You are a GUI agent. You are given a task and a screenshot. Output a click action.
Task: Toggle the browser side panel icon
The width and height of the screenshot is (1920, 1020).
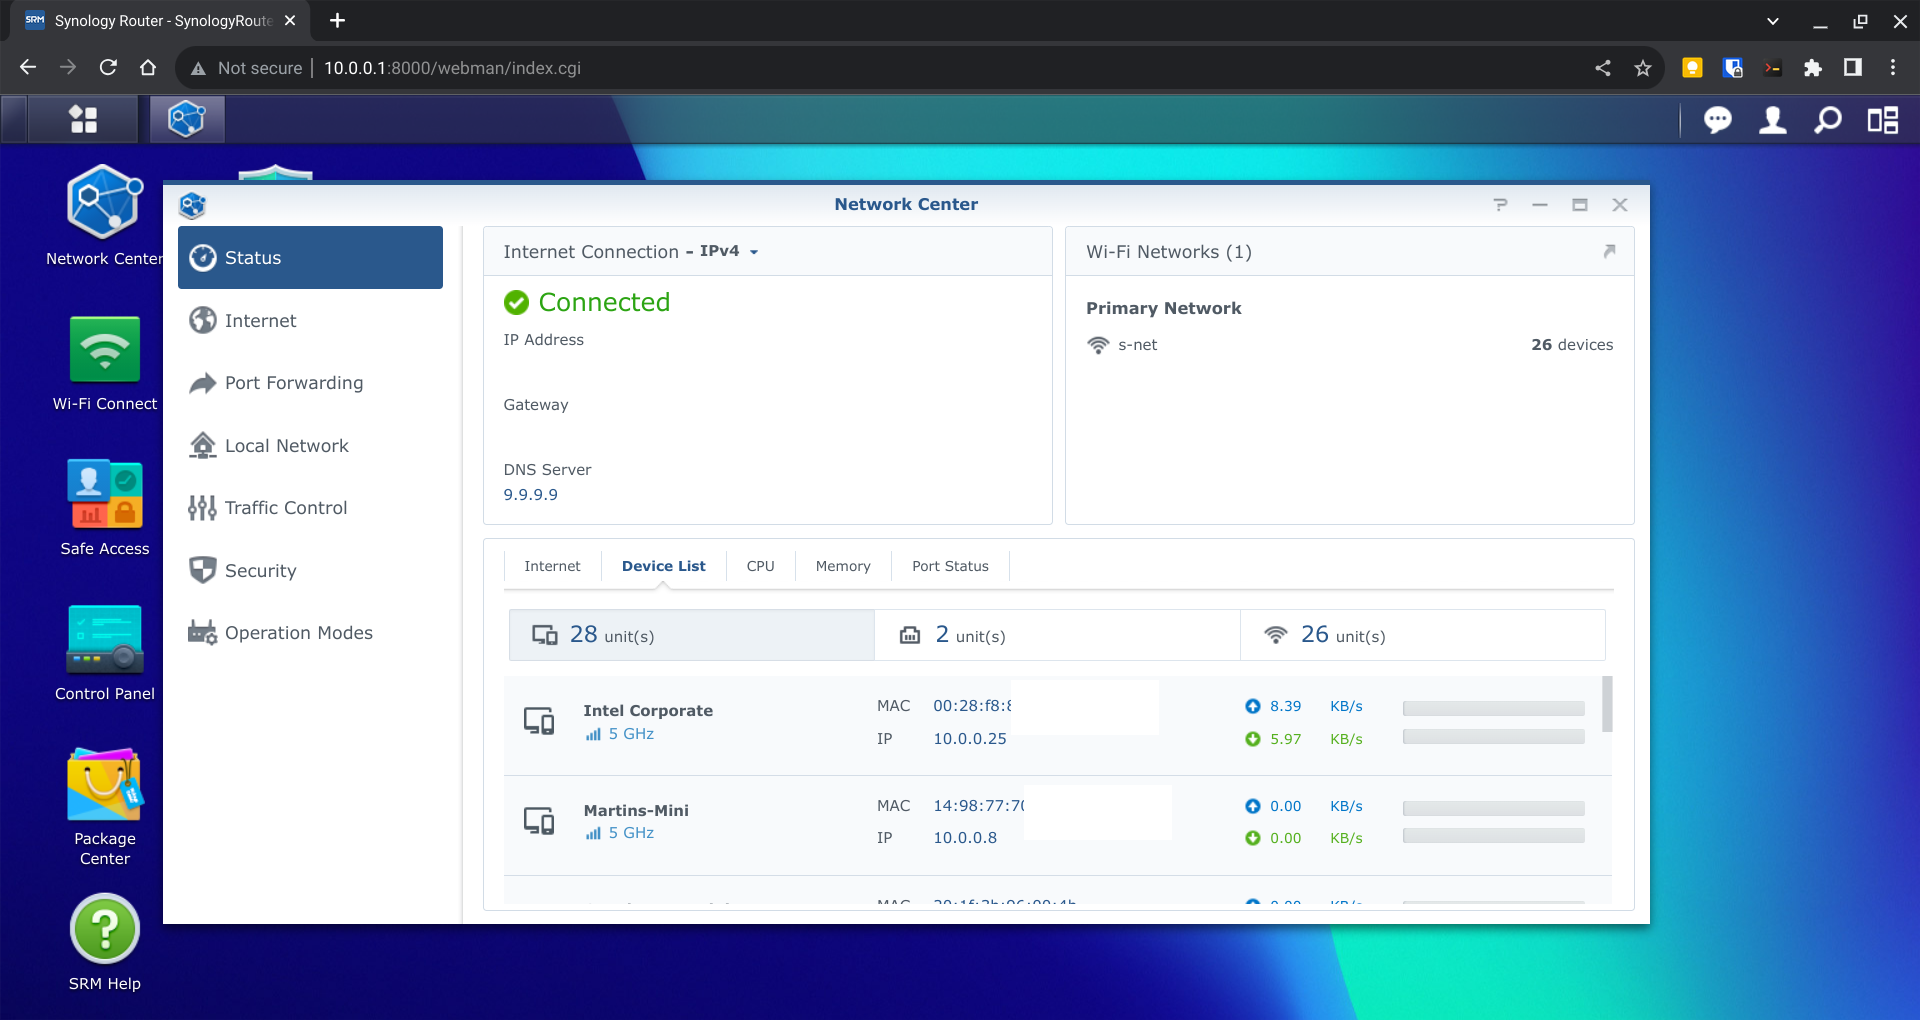point(1852,68)
